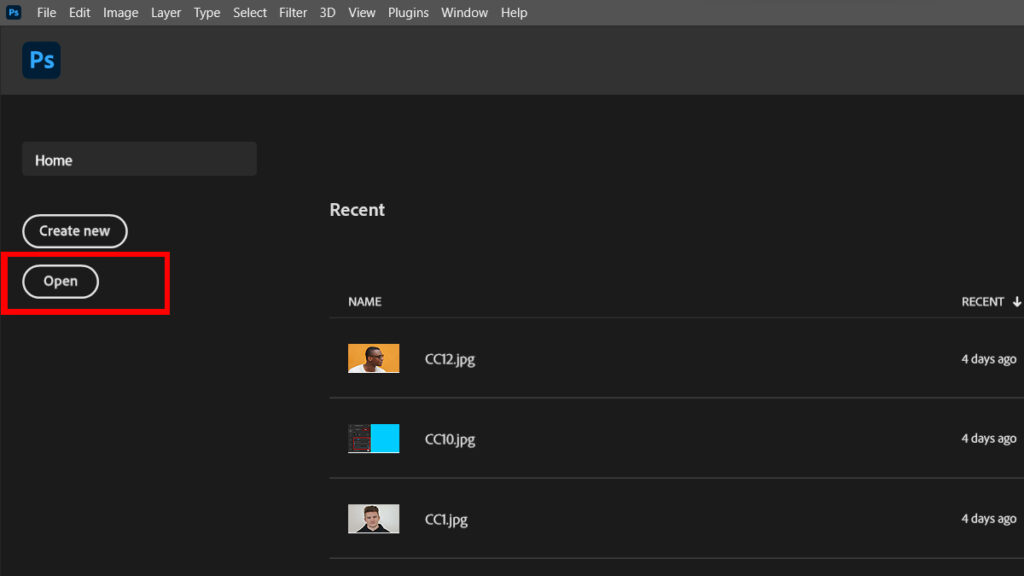The width and height of the screenshot is (1024, 576).
Task: Open the Layer menu
Action: pos(166,13)
